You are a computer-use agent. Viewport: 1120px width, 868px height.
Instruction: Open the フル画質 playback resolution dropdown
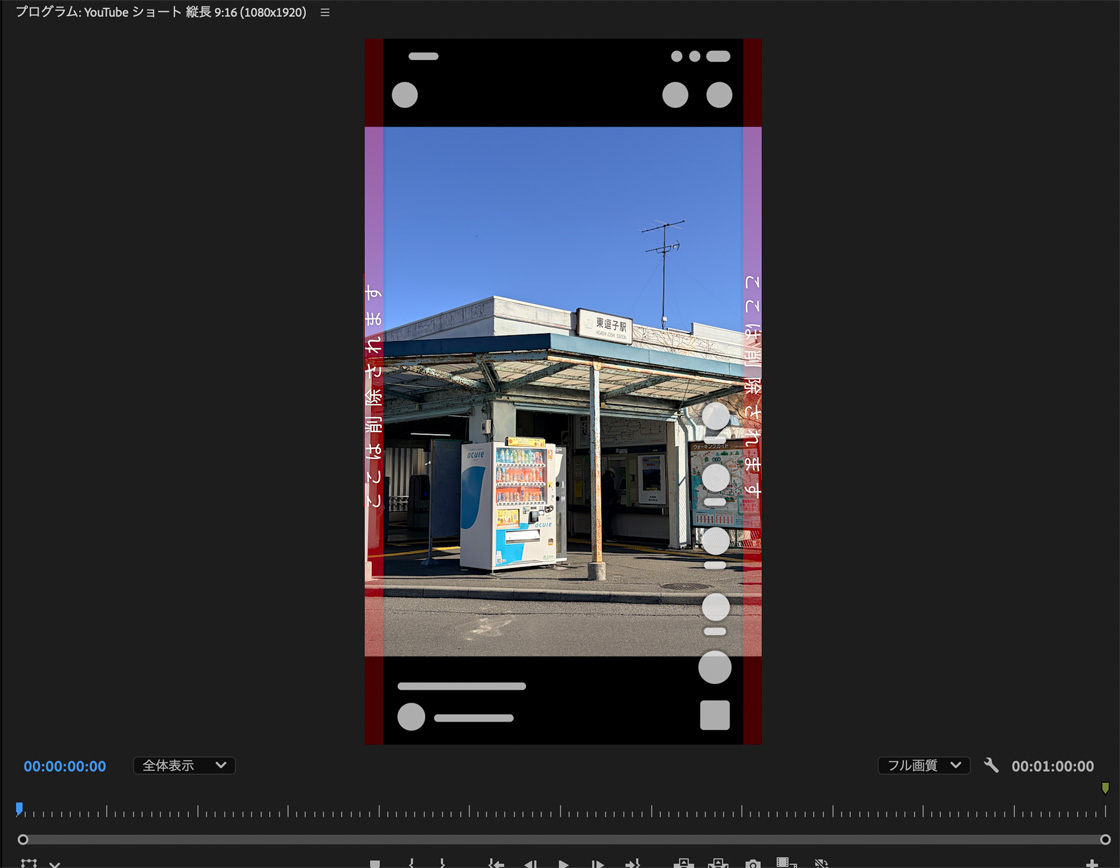(923, 766)
